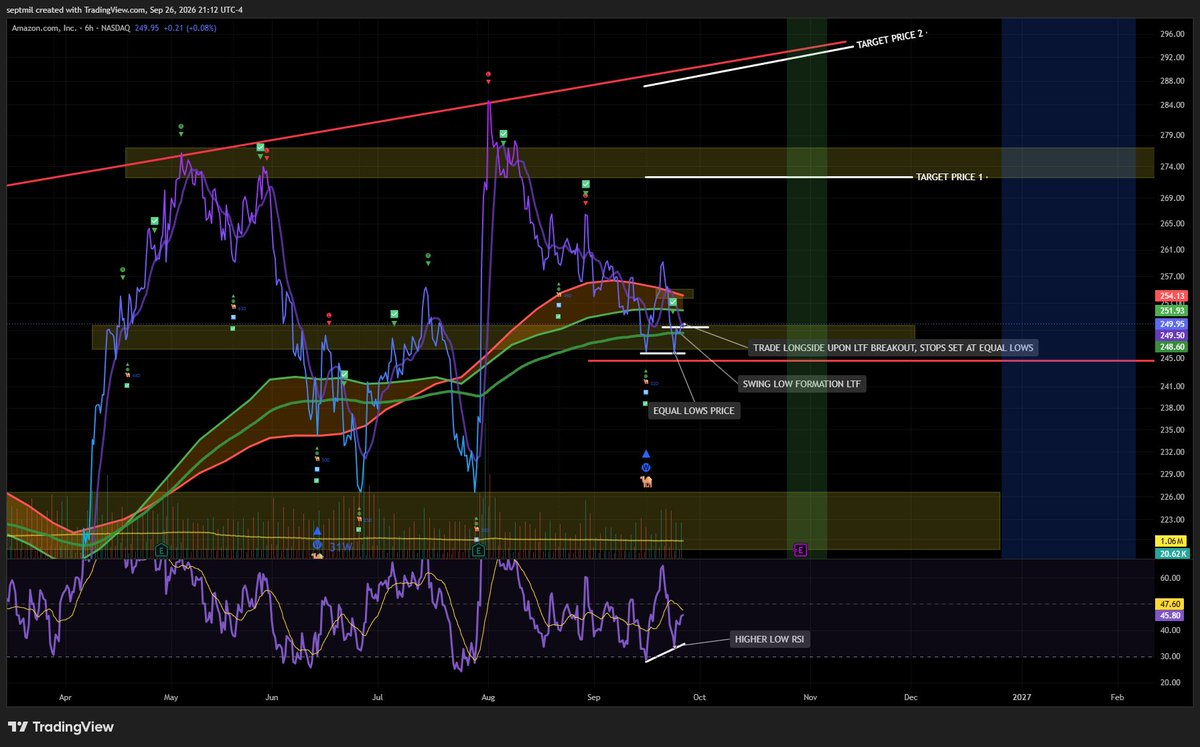Screen dimensions: 1200x747
Task: Click the red 254.13 price tag
Action: pos(1173,296)
